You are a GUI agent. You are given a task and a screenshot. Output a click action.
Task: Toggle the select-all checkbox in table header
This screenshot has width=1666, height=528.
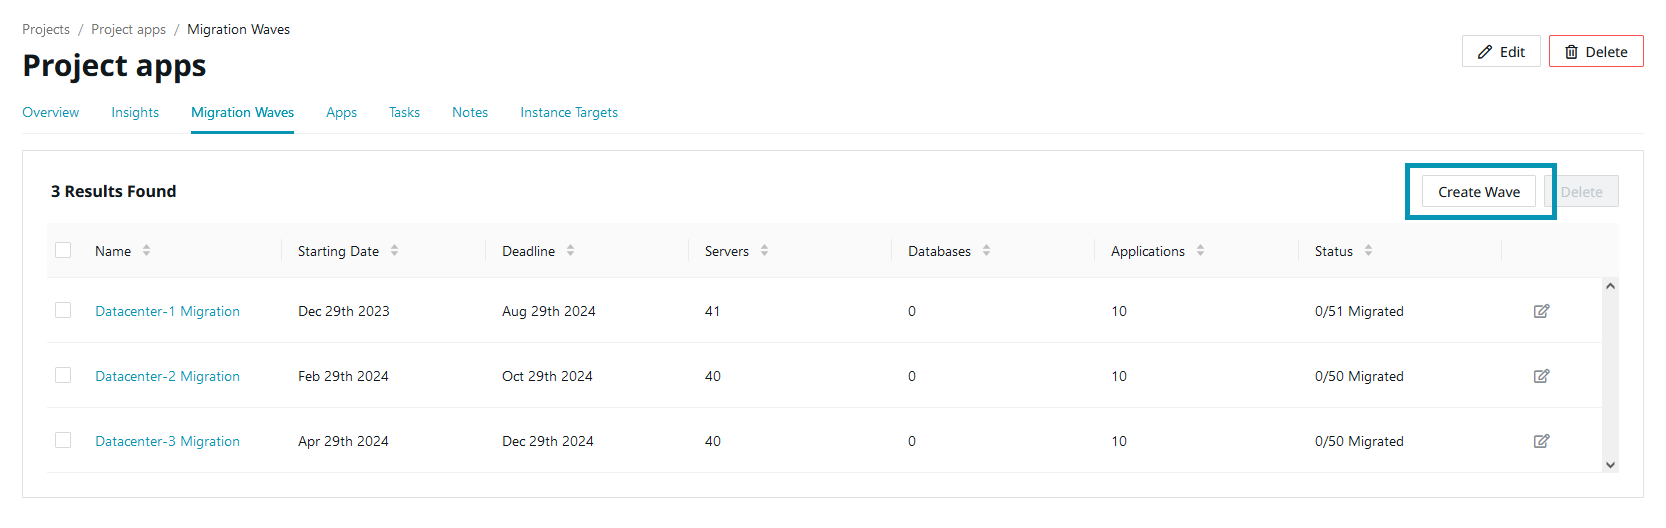63,250
